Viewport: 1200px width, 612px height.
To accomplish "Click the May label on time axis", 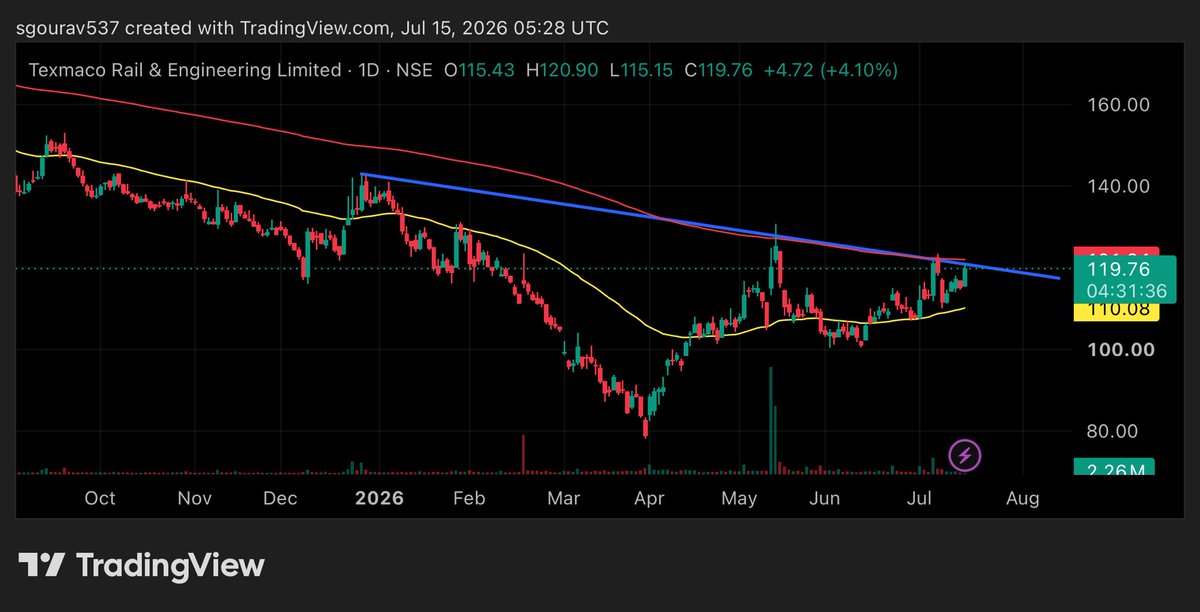I will pos(739,498).
